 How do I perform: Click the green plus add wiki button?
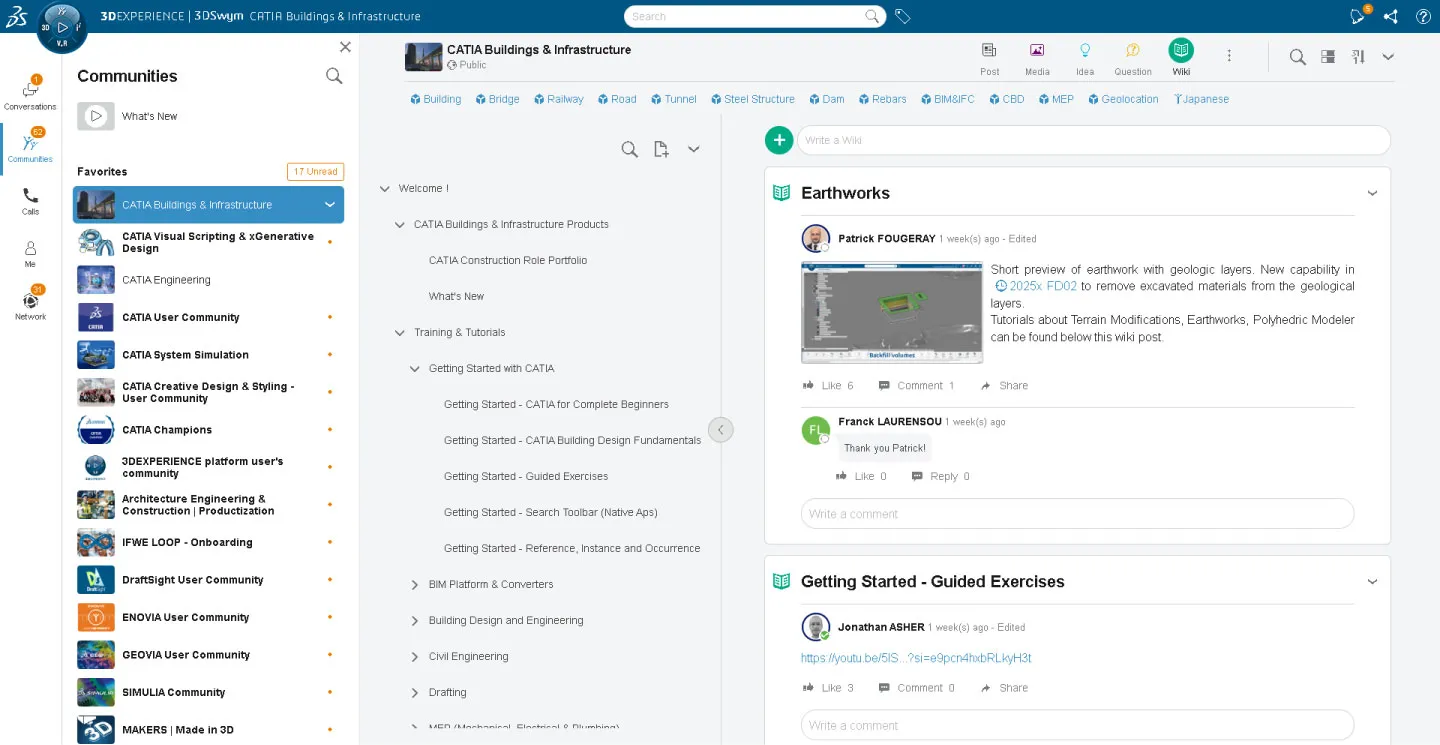pos(779,140)
